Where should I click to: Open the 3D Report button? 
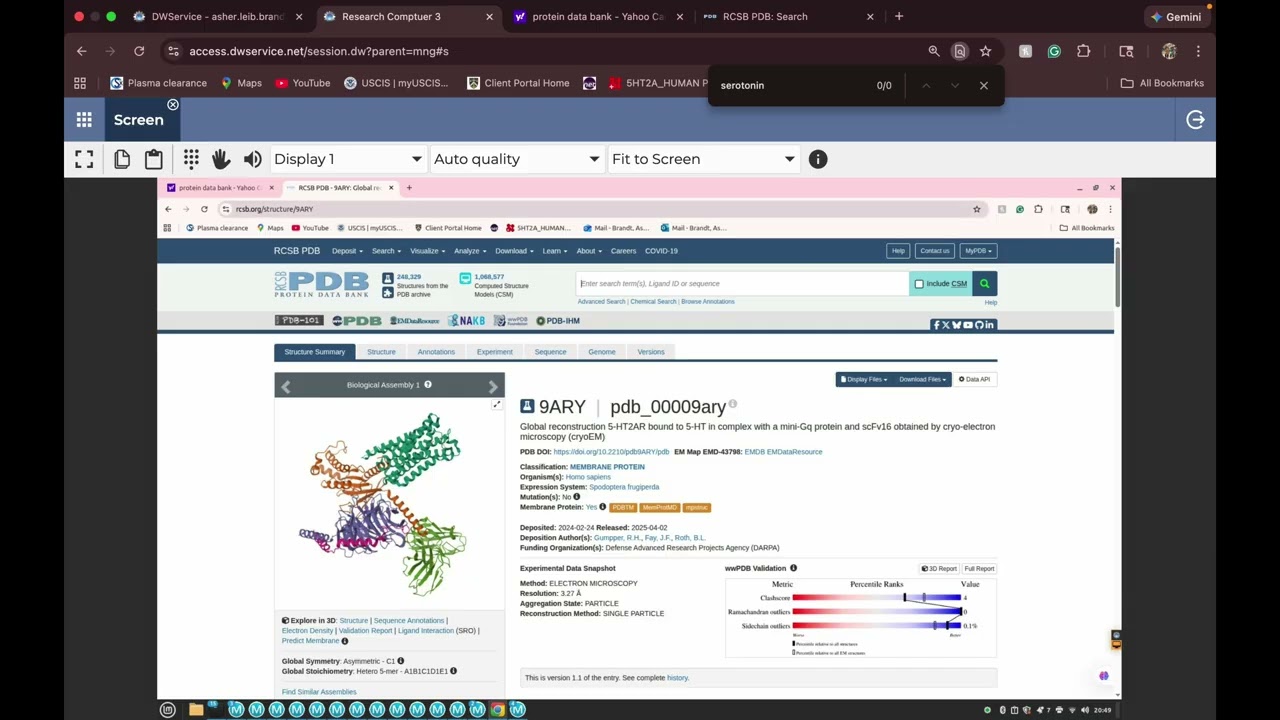(x=939, y=569)
